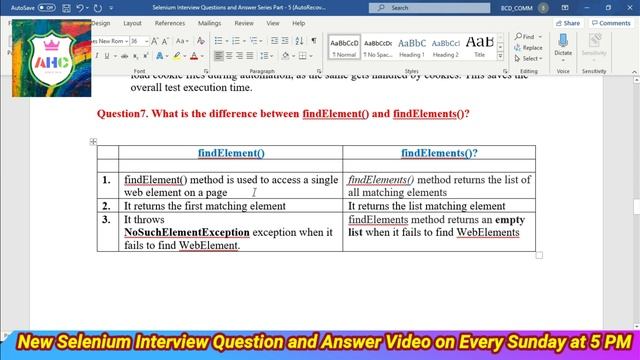Screen dimensions: 640x360
Task: Open the References tab
Action: [x=170, y=23]
